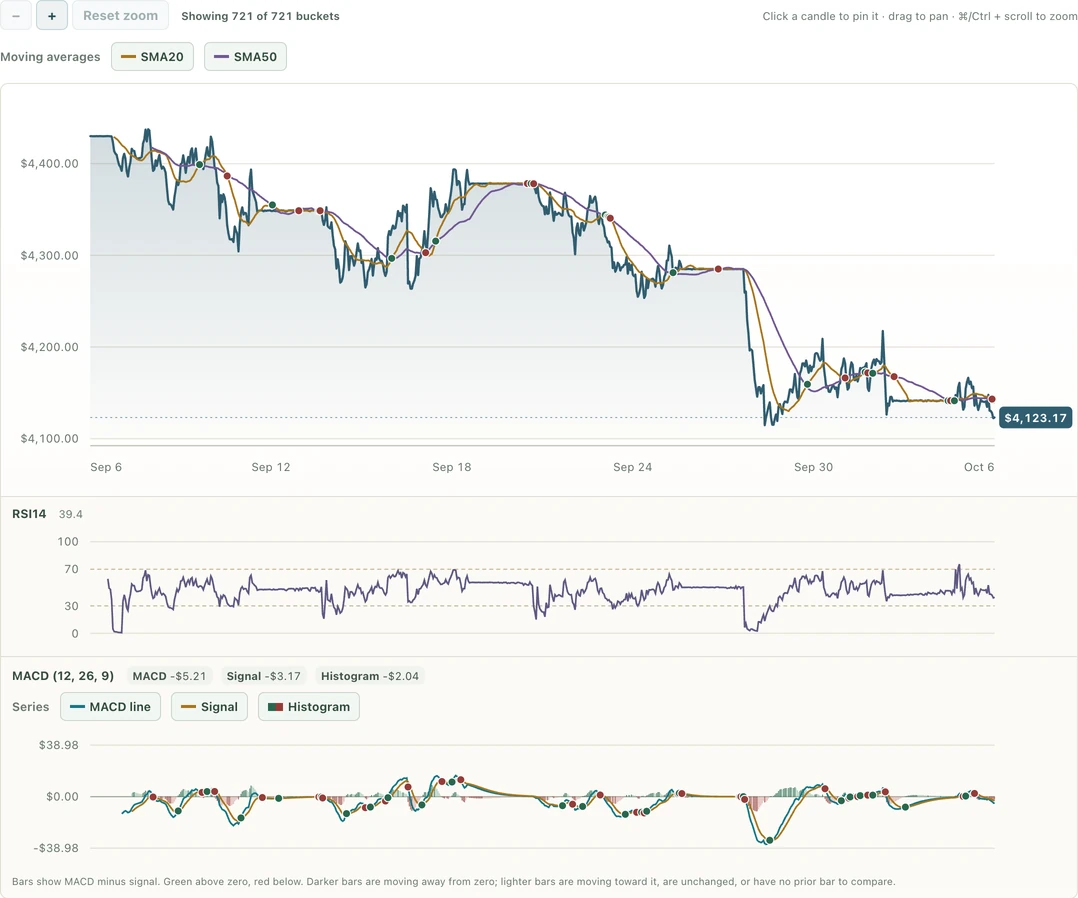Click the $4,100.00 price axis label
The height and width of the screenshot is (898, 1078).
coord(50,438)
